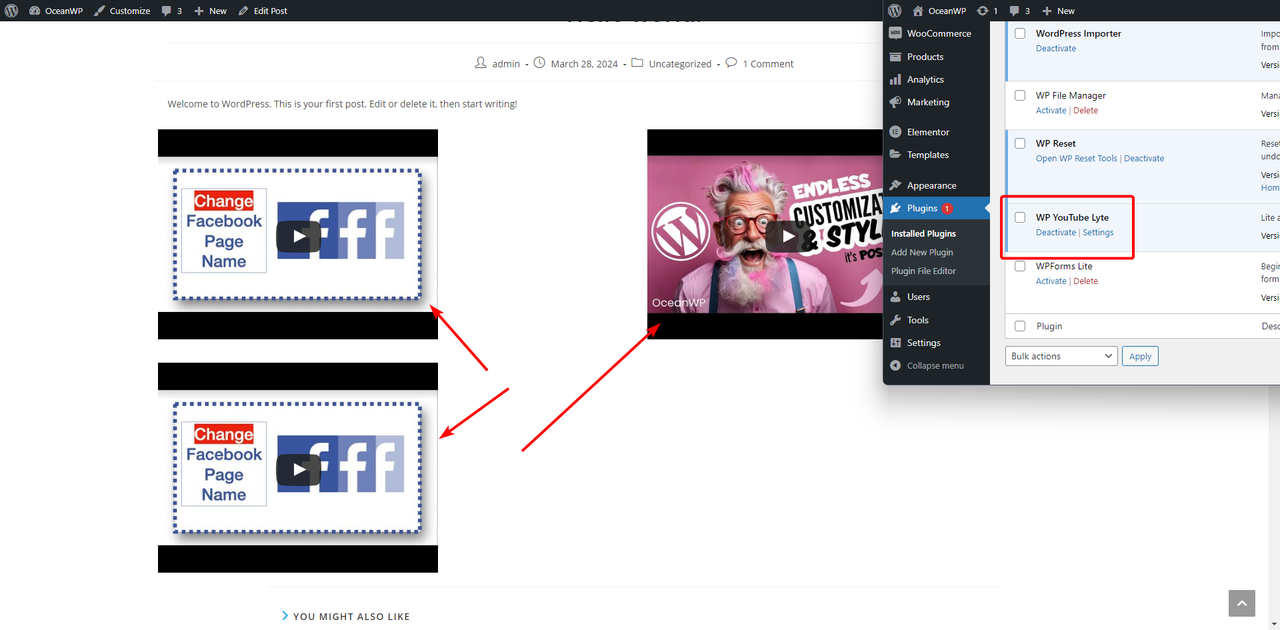Toggle the select-all Plugin checkbox
1280x630 pixels.
click(x=1020, y=326)
